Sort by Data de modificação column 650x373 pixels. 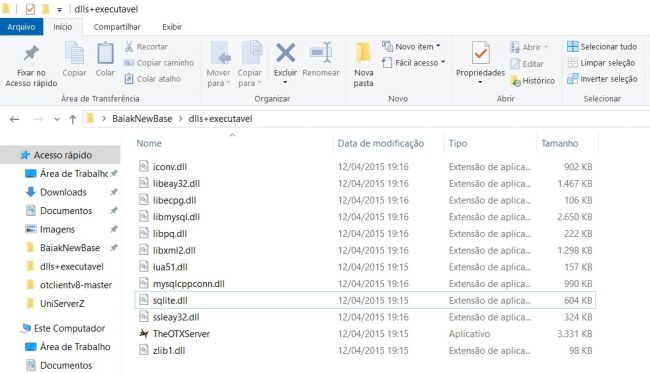(381, 143)
